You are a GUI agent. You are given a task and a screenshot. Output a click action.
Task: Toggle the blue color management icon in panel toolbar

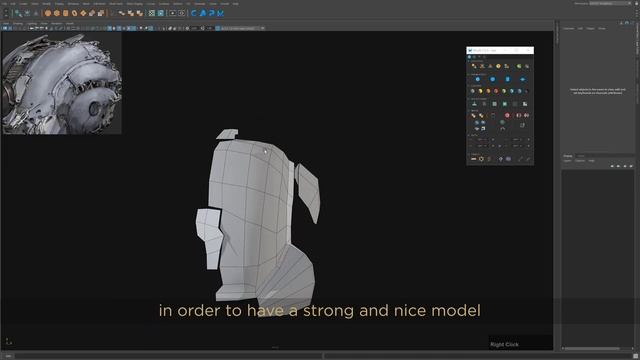click(218, 28)
